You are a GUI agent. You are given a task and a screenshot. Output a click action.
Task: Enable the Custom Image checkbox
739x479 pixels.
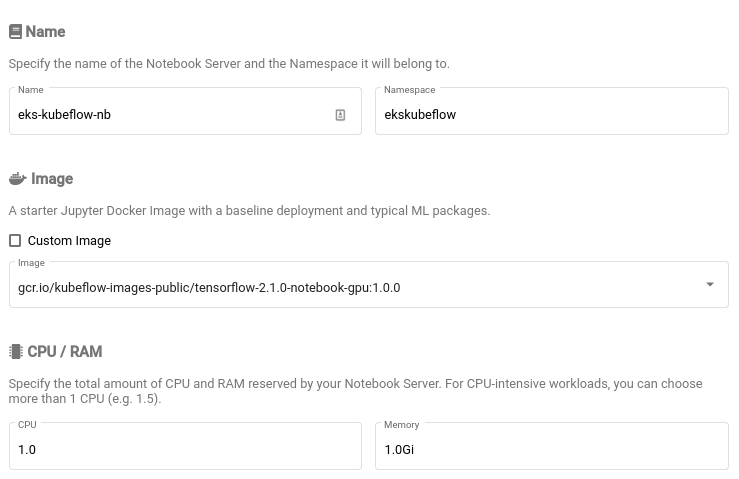[x=15, y=241]
